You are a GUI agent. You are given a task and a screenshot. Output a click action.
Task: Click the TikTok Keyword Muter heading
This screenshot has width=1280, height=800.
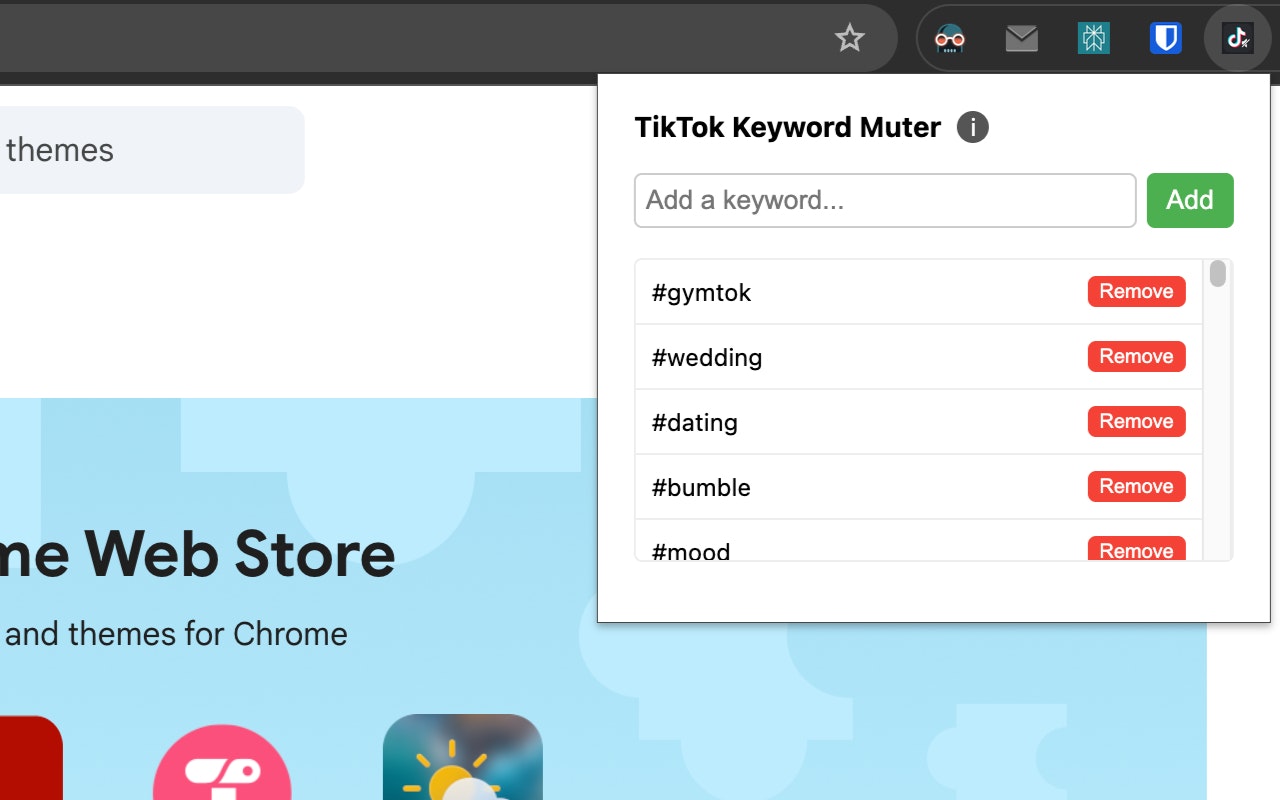pyautogui.click(x=788, y=127)
